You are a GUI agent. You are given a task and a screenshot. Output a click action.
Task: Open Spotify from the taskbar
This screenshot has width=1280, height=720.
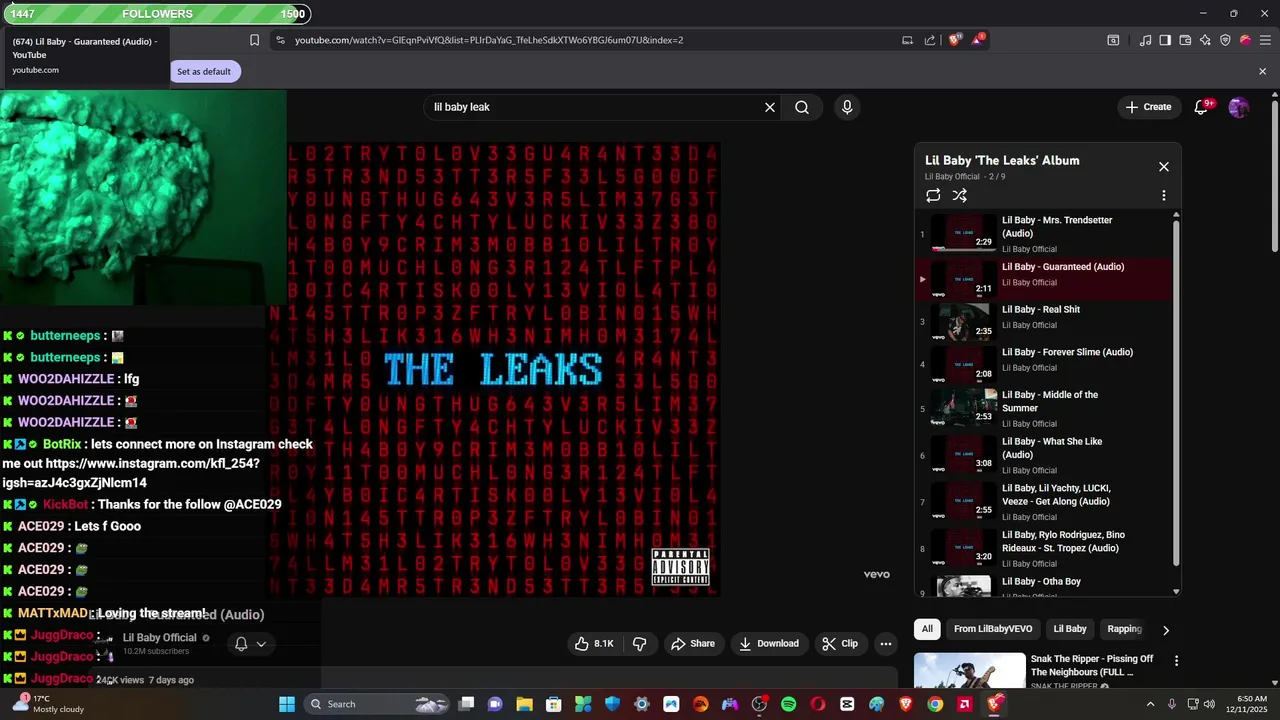tap(789, 704)
